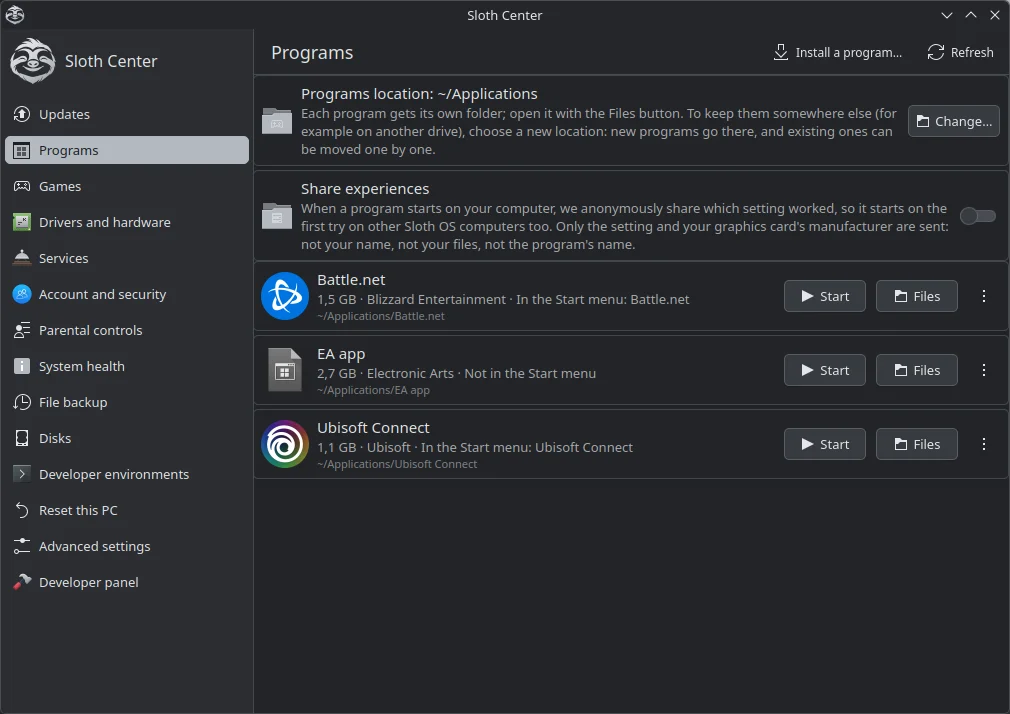Click the Parental controls icon
This screenshot has height=714, width=1010.
[22, 330]
